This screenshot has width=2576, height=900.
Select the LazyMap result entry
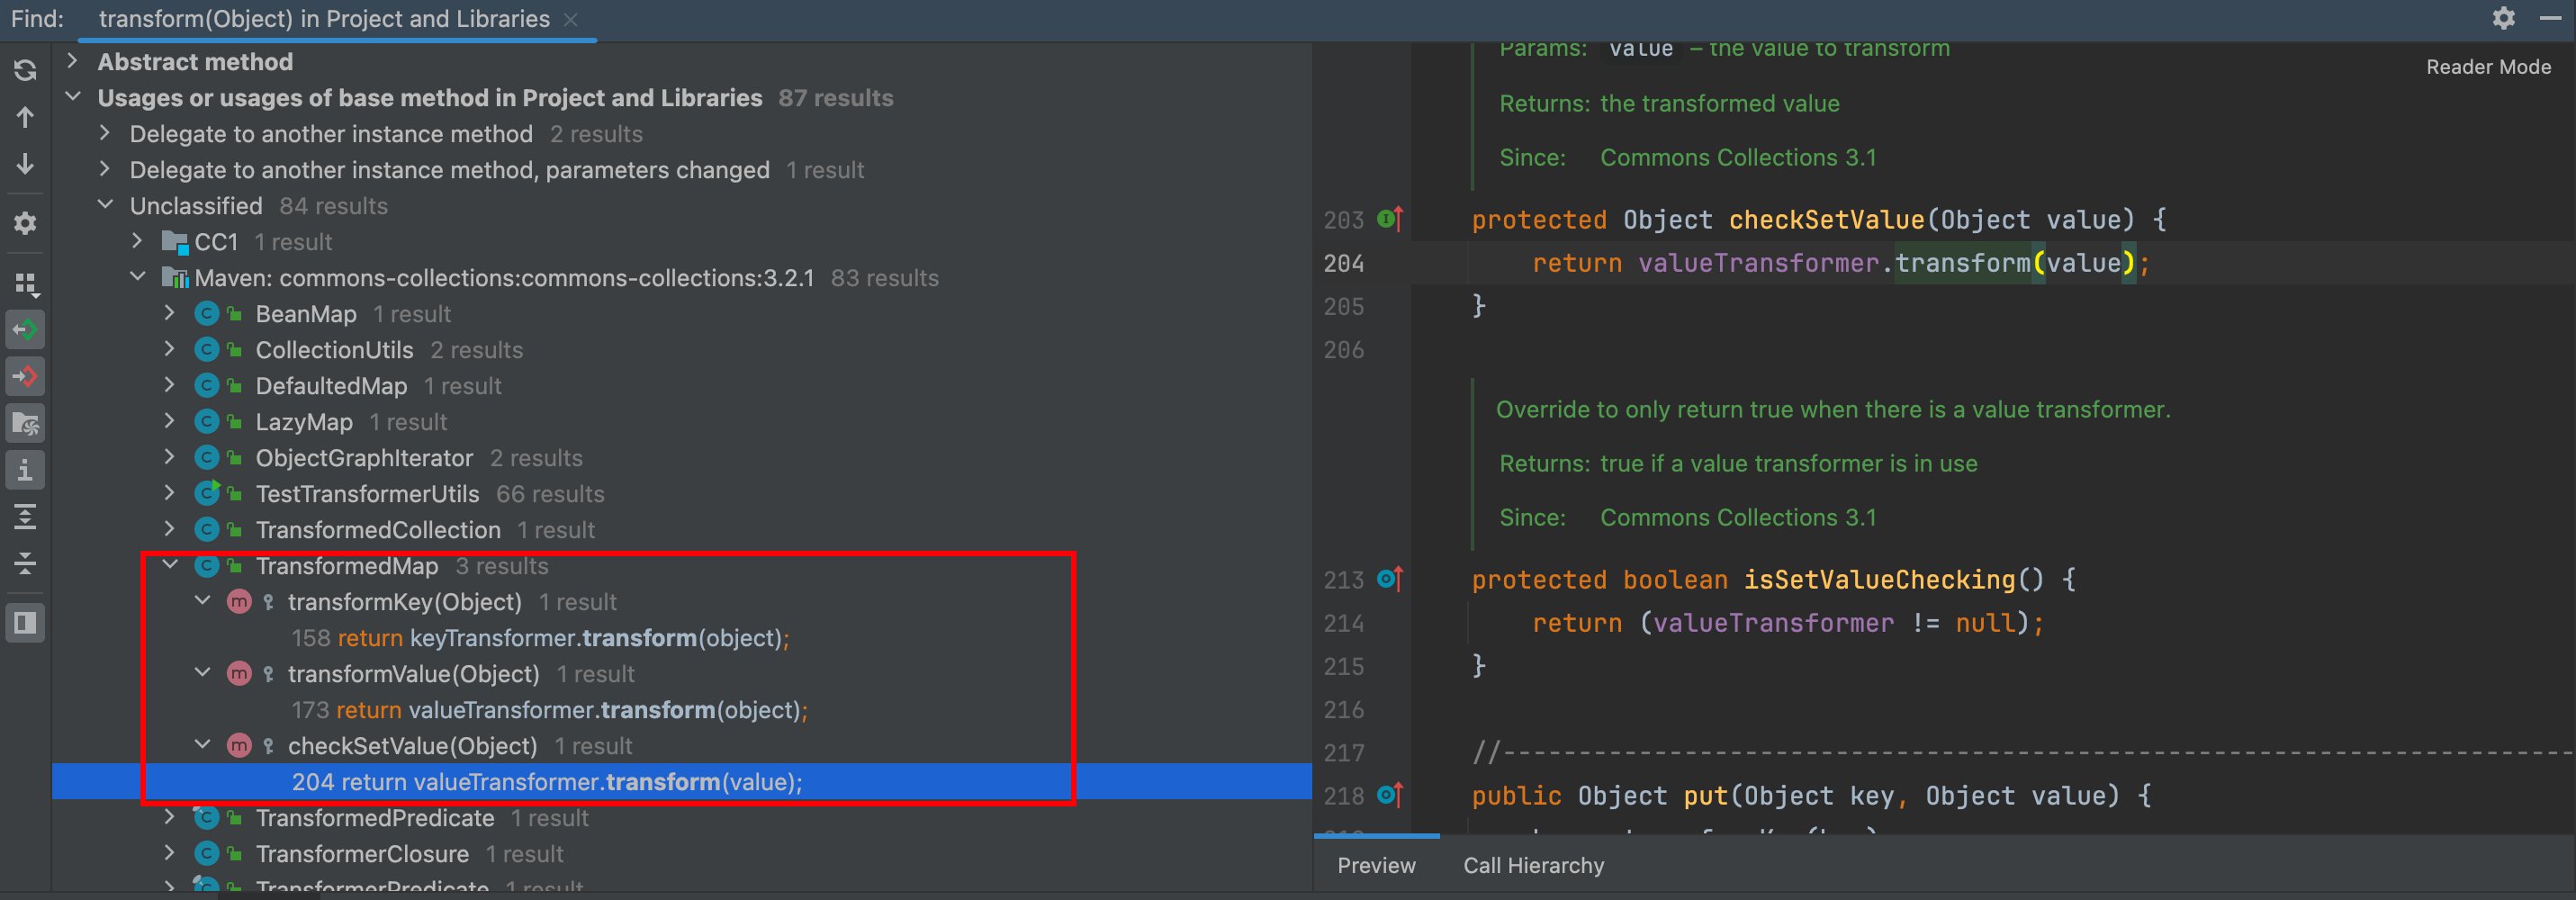click(x=304, y=422)
